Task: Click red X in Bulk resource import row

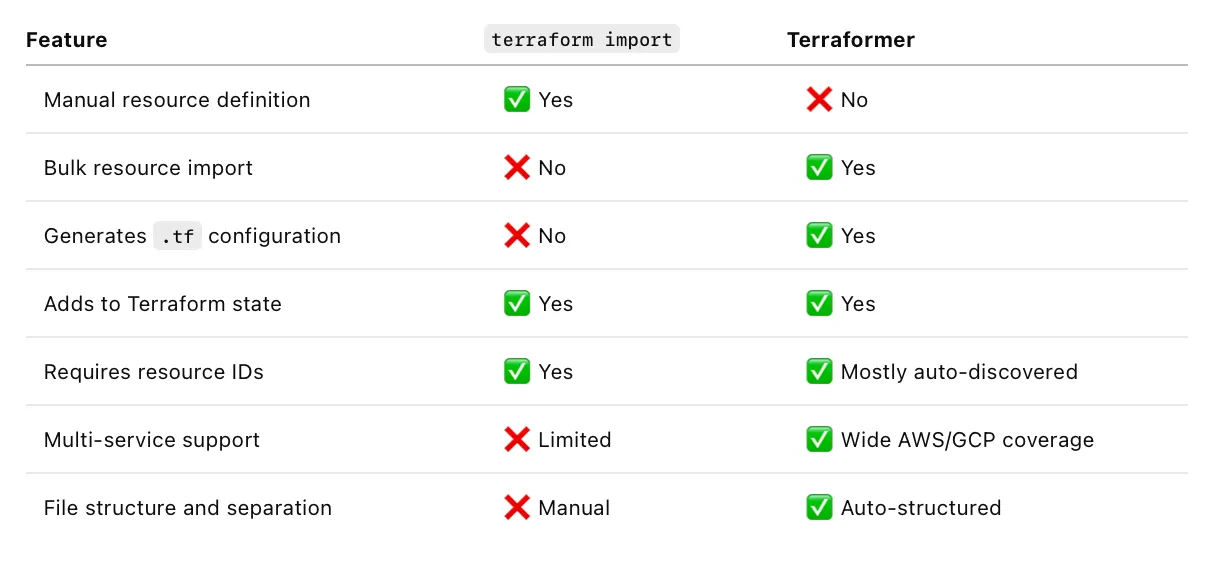Action: 517,168
